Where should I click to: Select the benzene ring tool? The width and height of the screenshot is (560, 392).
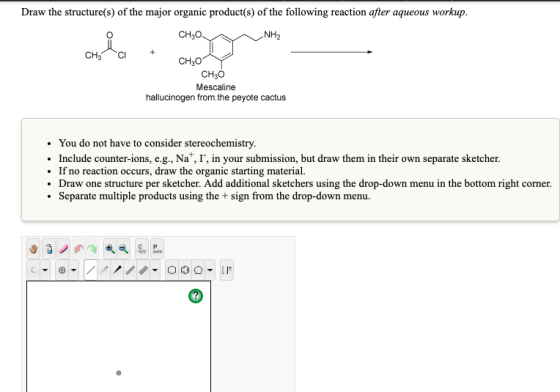click(185, 270)
